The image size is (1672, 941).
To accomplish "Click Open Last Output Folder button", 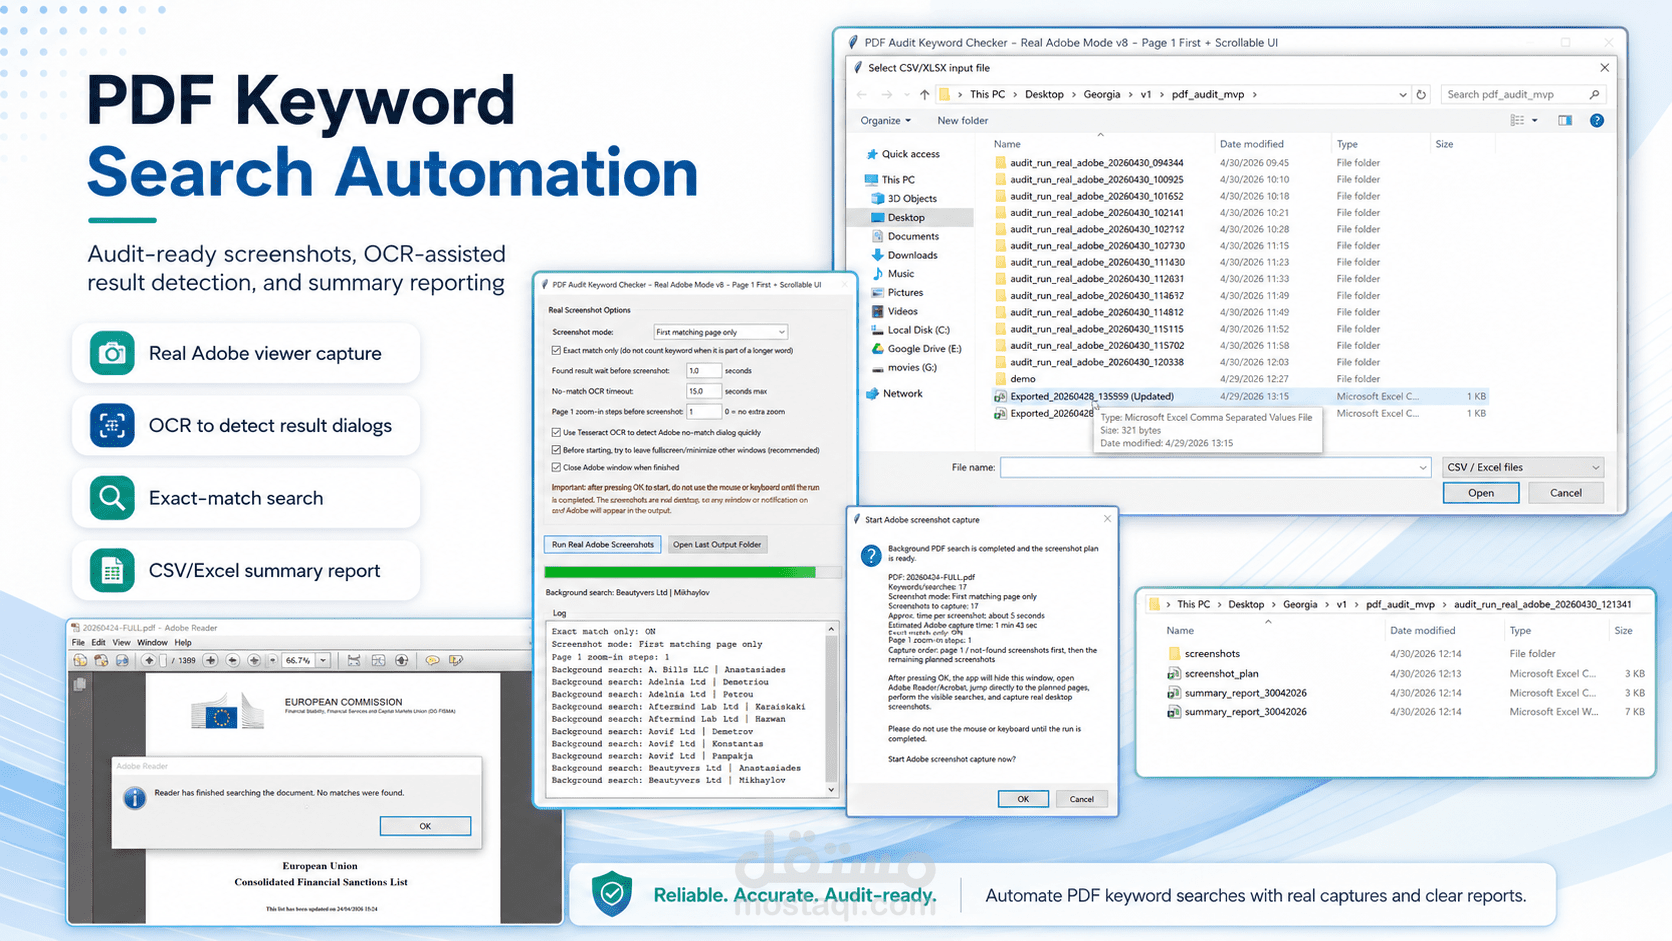I will point(717,545).
